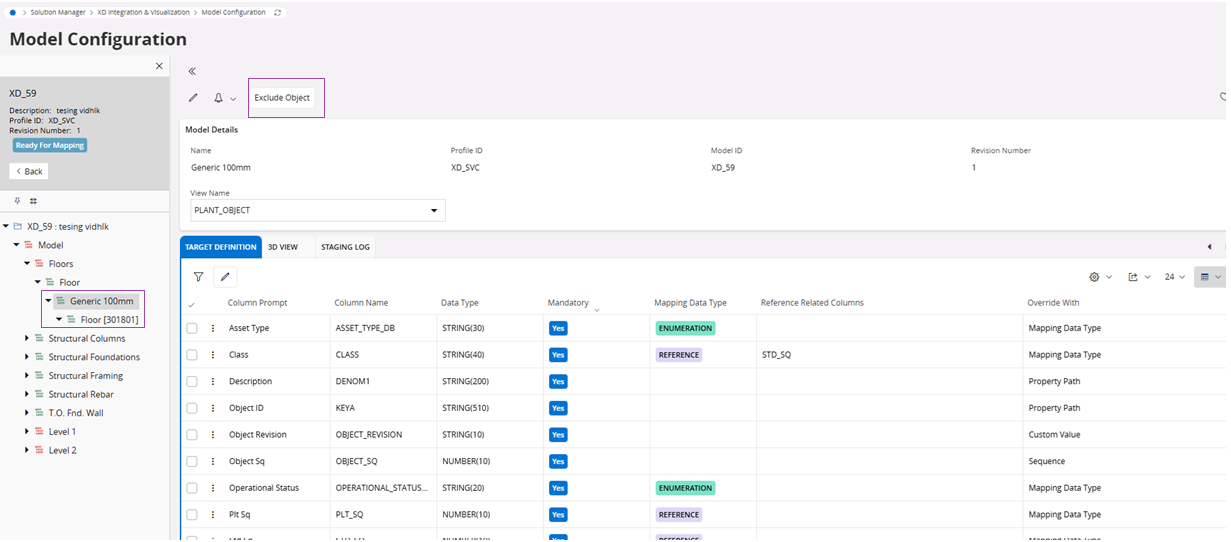Screen dimensions: 1231x542
Task: Open the three-dot menu for the Class row
Action: [x=213, y=355]
